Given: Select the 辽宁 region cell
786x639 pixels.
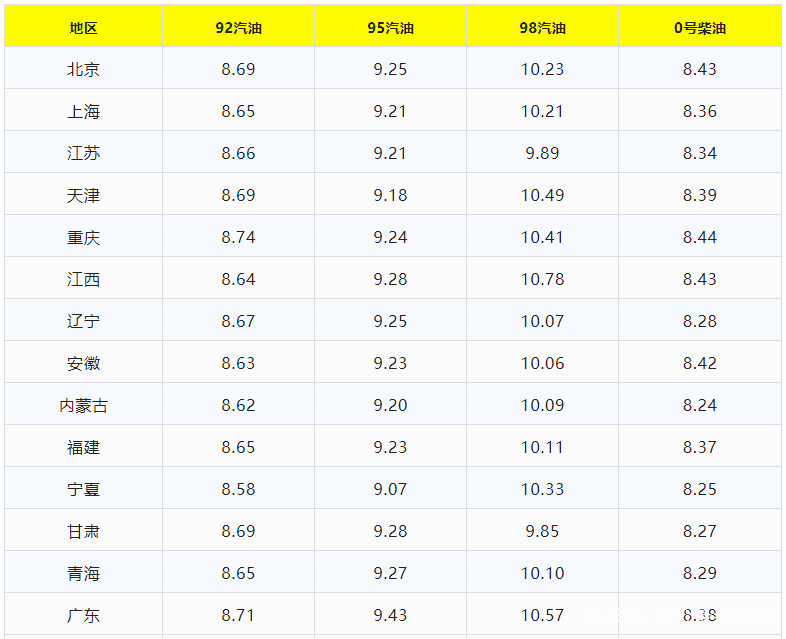Looking at the screenshot, I should [x=83, y=321].
